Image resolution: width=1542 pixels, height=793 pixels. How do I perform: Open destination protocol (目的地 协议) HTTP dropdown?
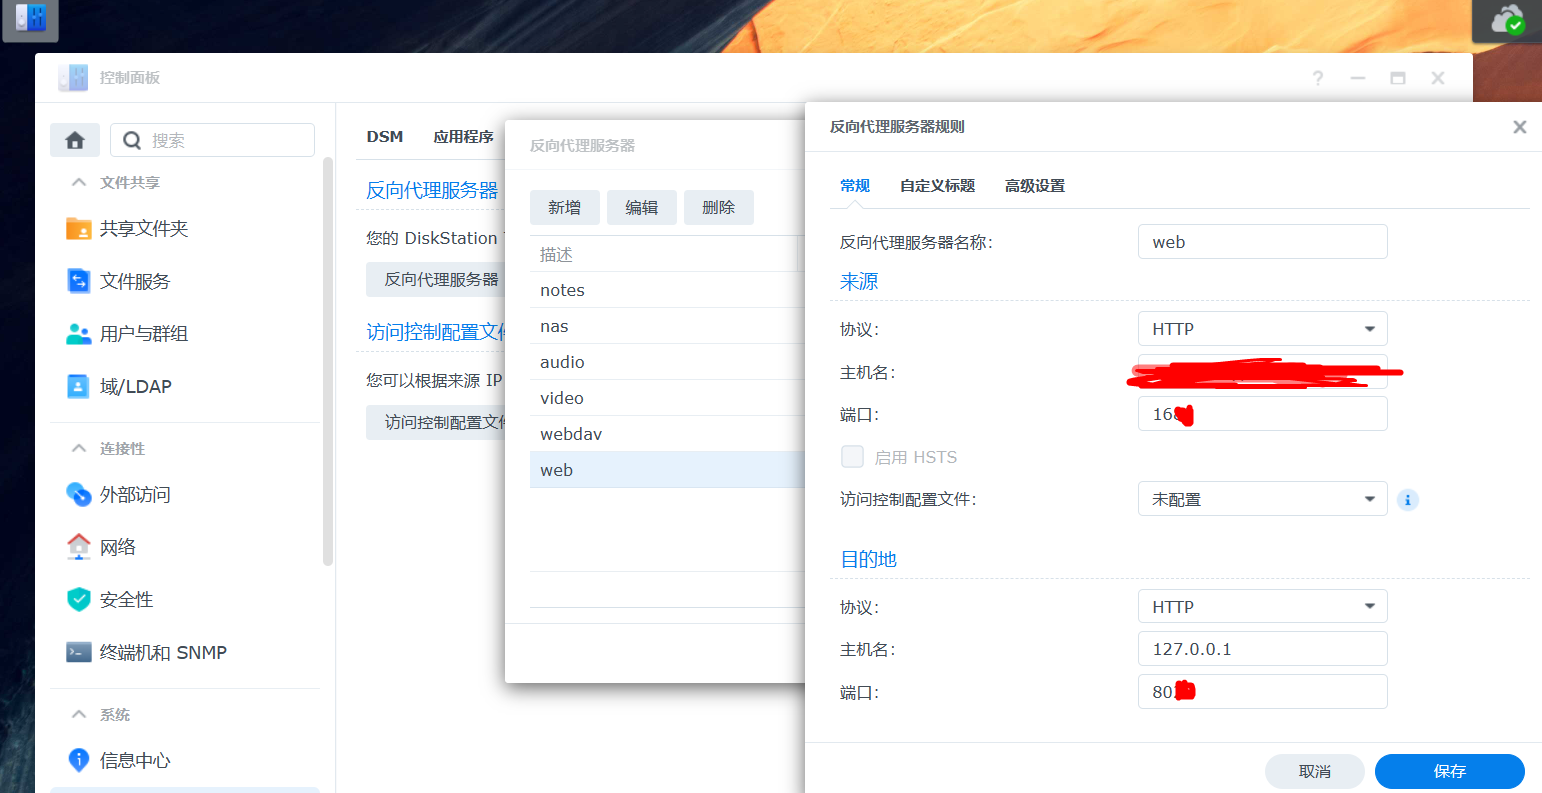1263,607
